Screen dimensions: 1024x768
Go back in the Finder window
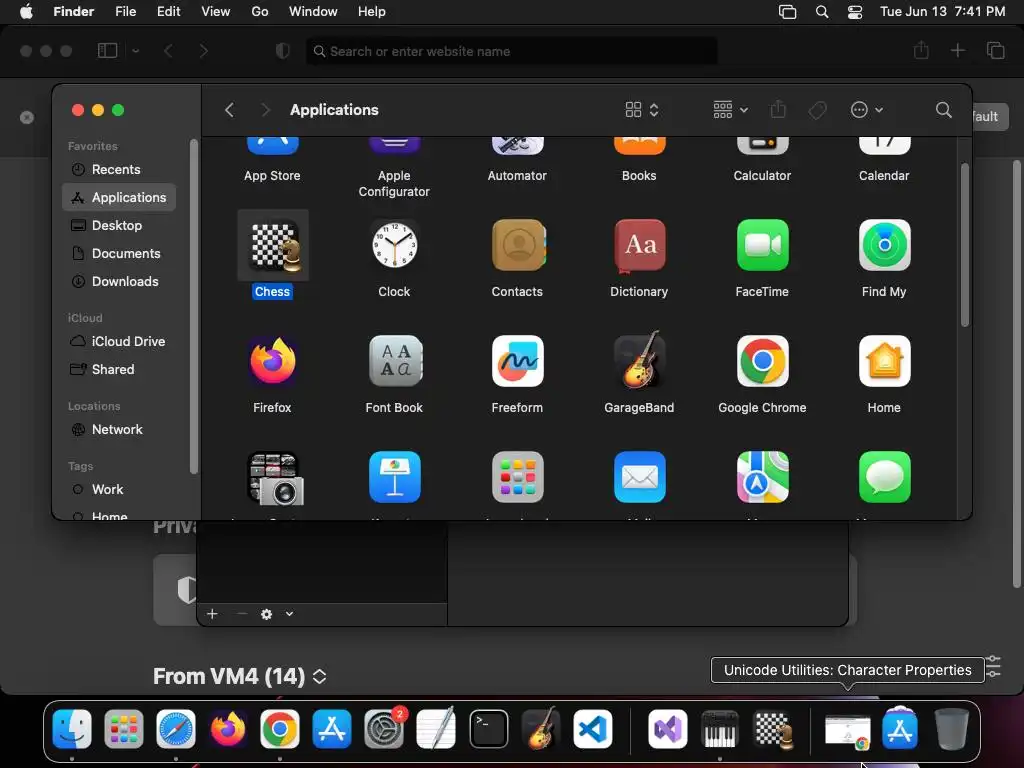coord(229,110)
